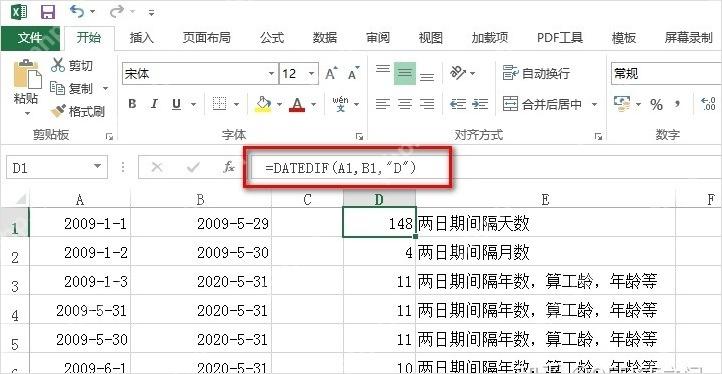722x374 pixels.
Task: Switch to the 加载项 tab
Action: (x=490, y=38)
